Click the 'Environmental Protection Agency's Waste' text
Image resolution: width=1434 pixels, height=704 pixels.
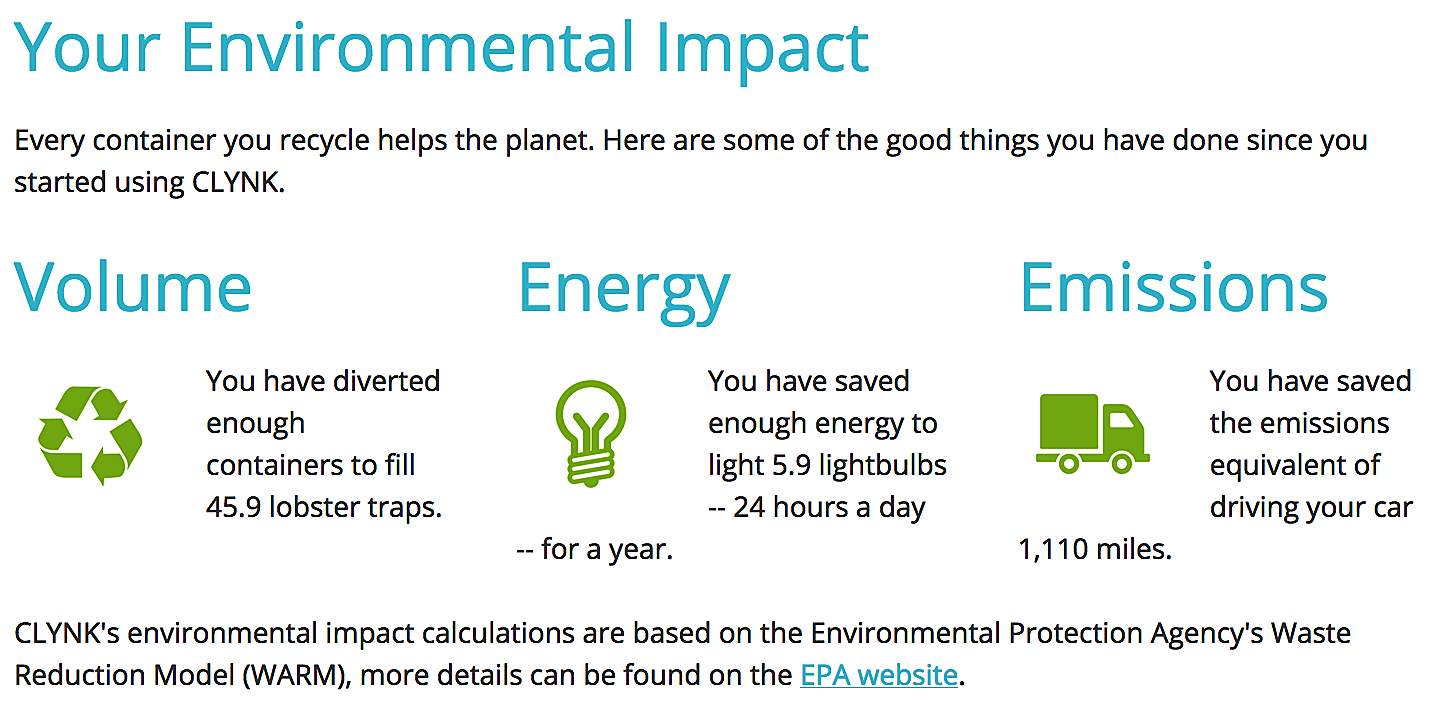(x=1080, y=633)
